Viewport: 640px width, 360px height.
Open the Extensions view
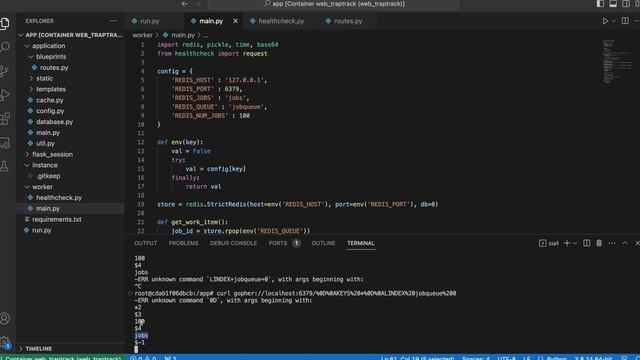tap(5, 119)
